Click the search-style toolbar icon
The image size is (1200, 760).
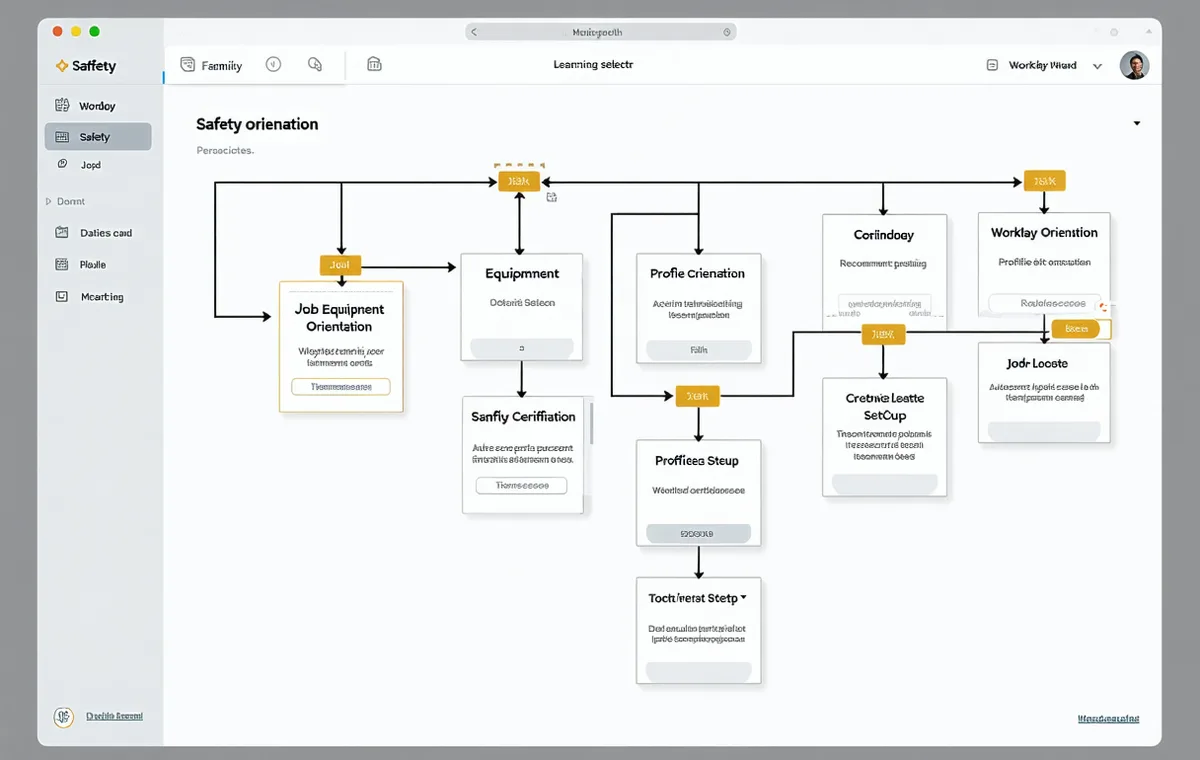pos(315,64)
